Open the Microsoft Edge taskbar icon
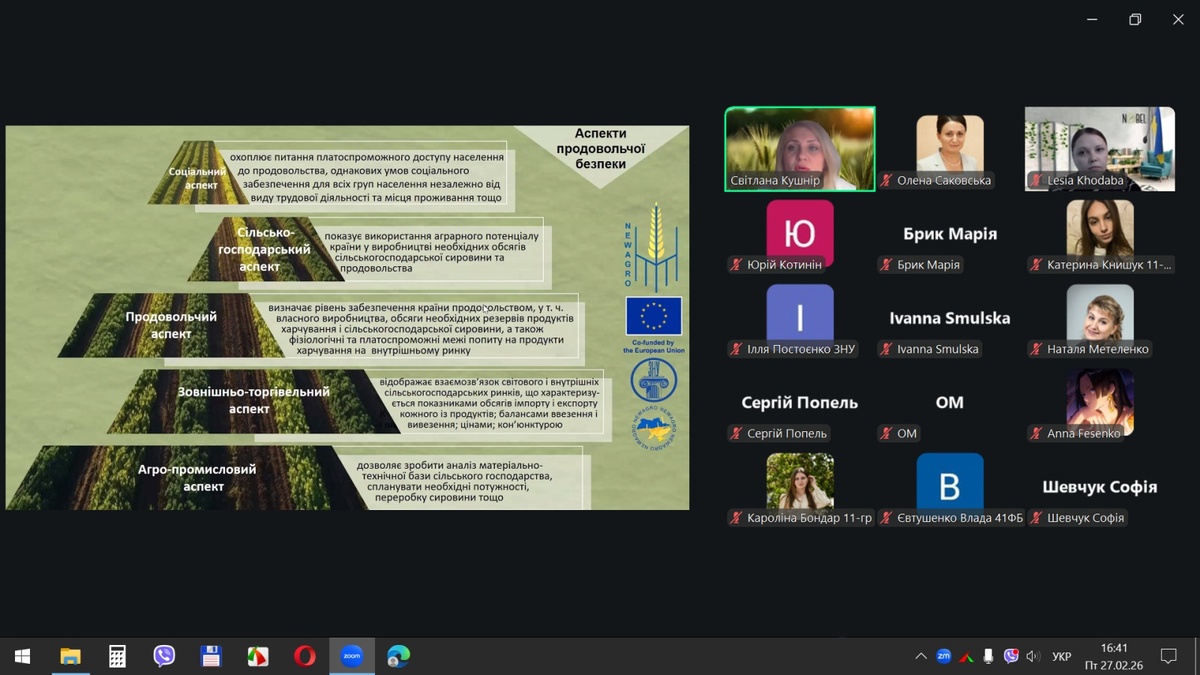 [x=398, y=656]
